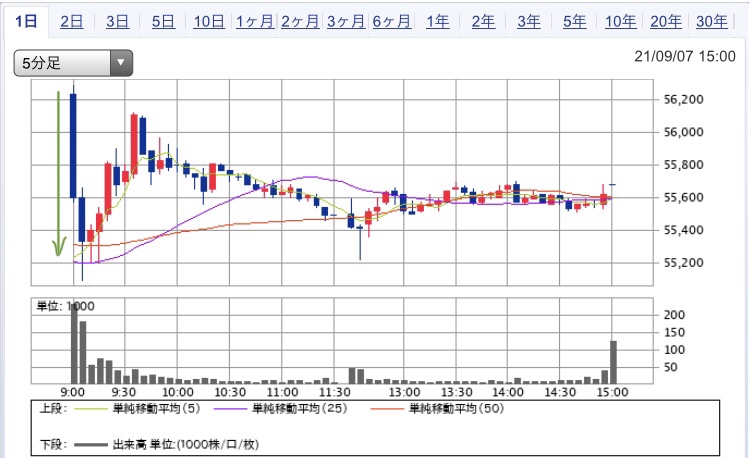Open the 10日 chart range
The image size is (749, 458).
click(x=209, y=21)
